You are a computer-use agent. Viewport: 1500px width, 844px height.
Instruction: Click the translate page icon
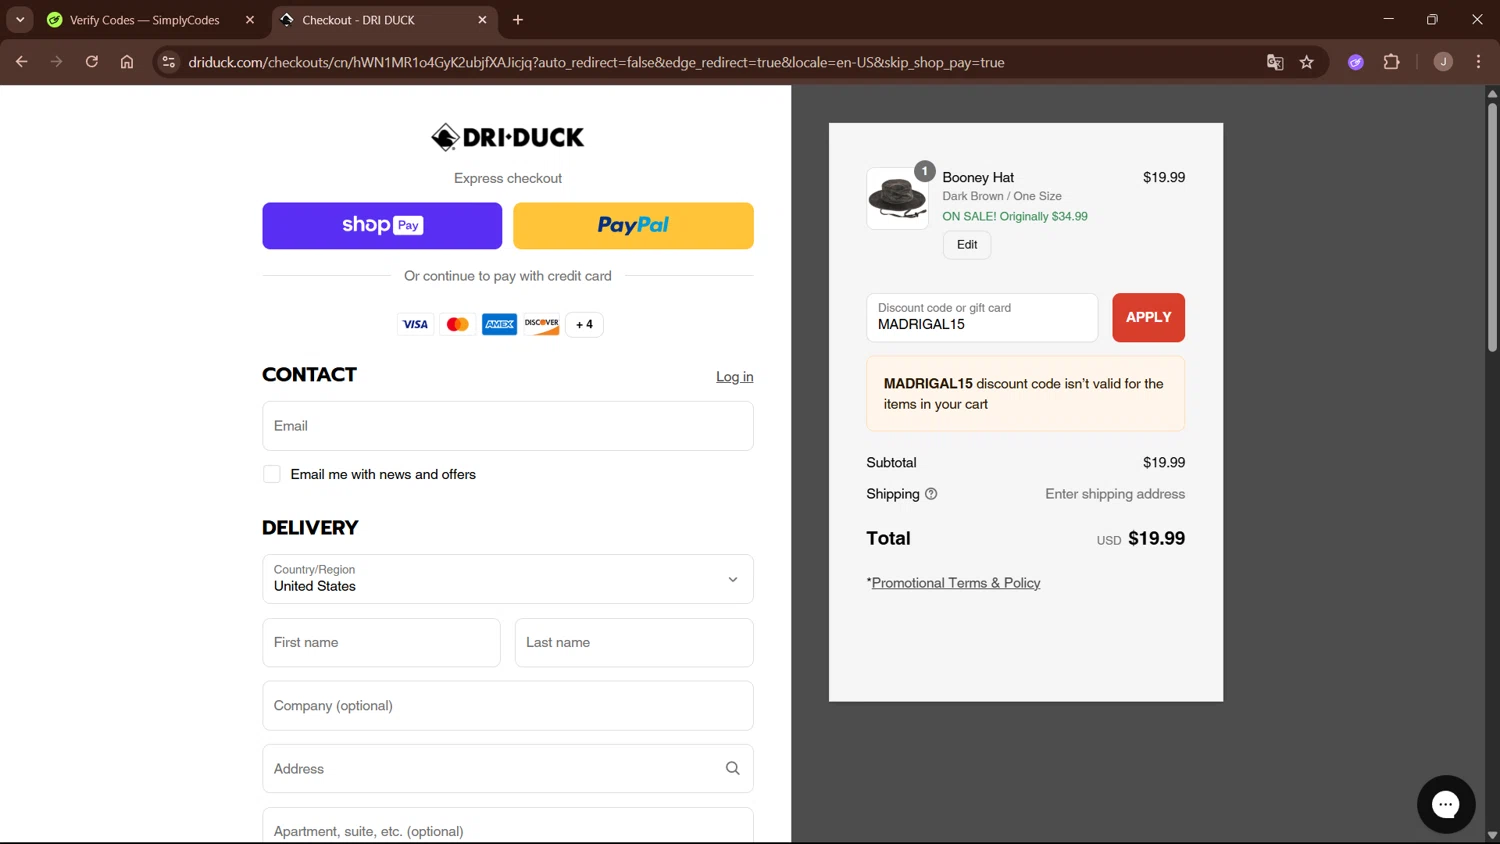point(1275,62)
